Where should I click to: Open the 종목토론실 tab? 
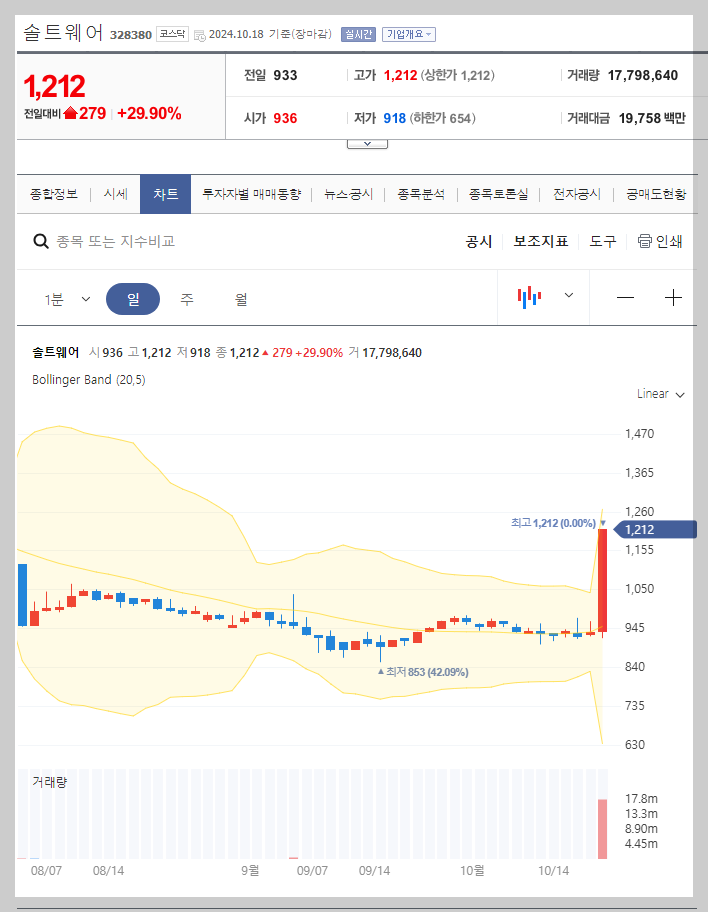point(499,194)
